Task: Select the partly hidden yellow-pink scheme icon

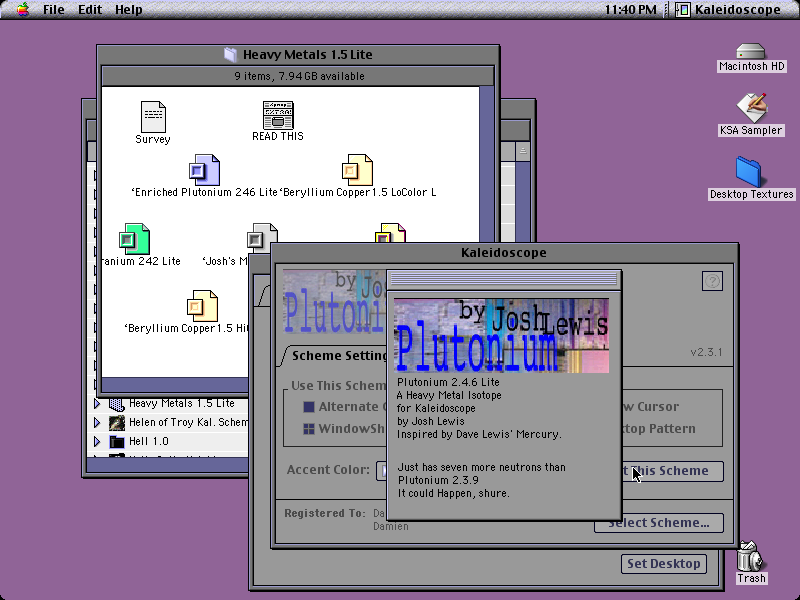Action: [x=390, y=233]
